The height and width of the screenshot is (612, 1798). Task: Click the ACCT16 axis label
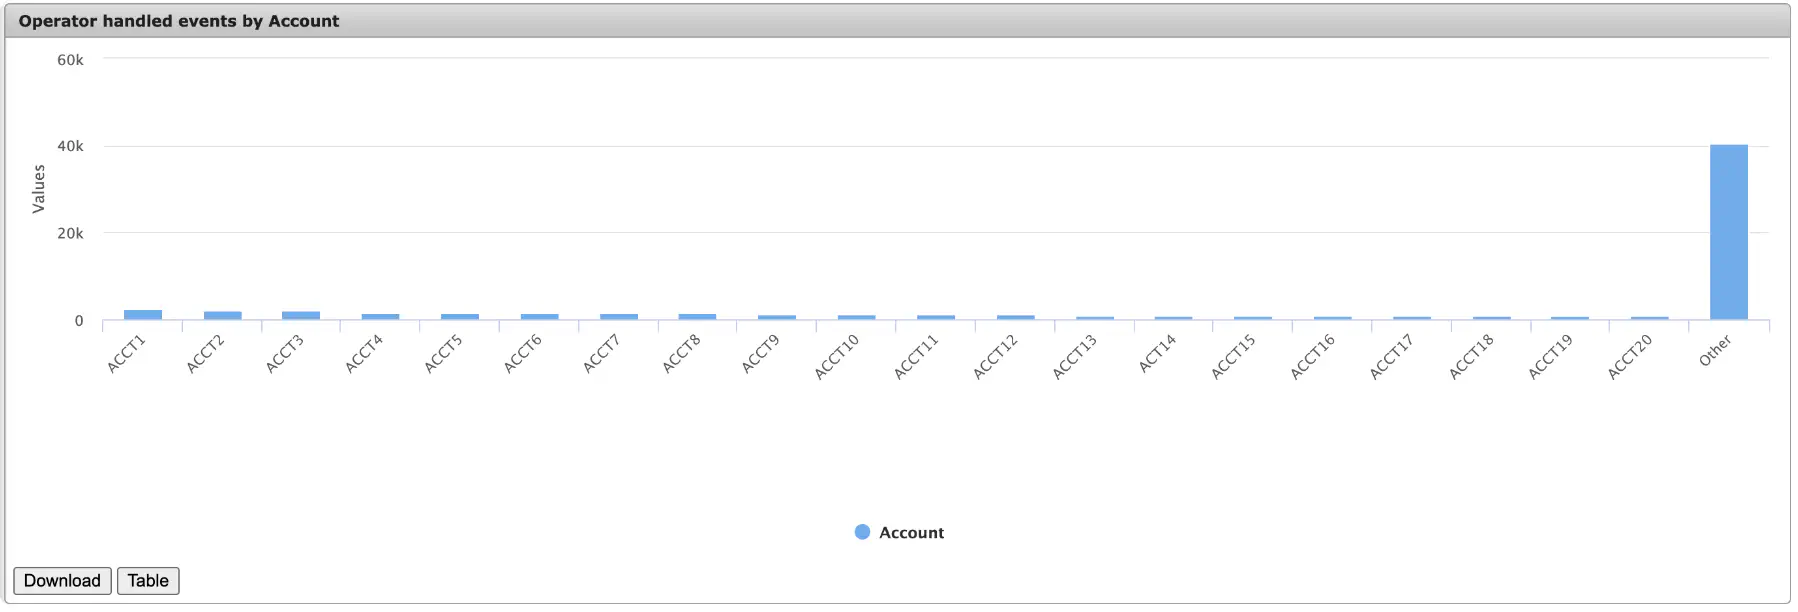coord(1313,358)
